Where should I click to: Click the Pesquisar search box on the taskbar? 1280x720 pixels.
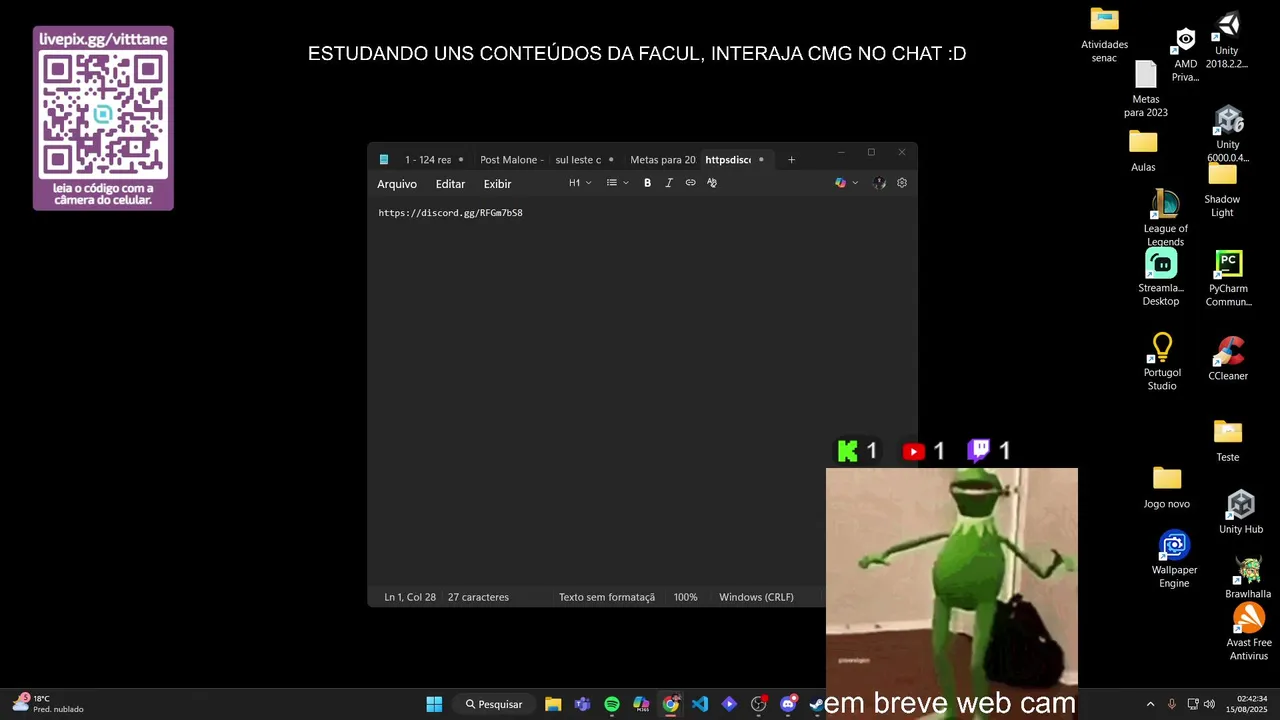pyautogui.click(x=494, y=704)
